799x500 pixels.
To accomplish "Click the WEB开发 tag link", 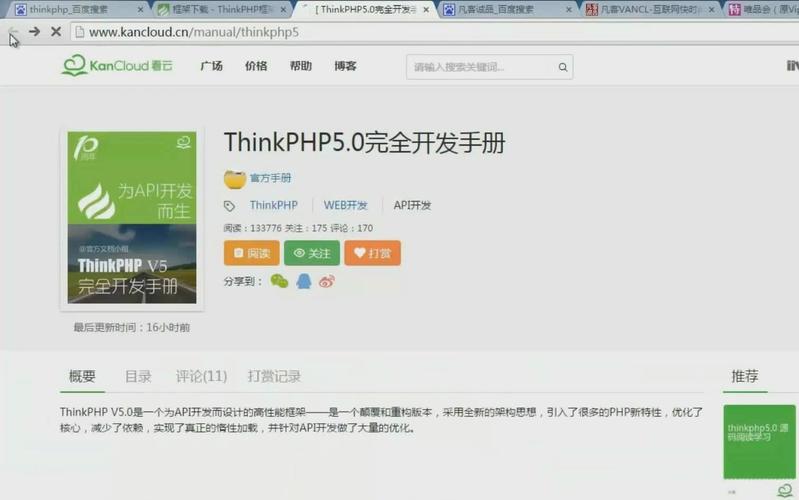I will (345, 205).
